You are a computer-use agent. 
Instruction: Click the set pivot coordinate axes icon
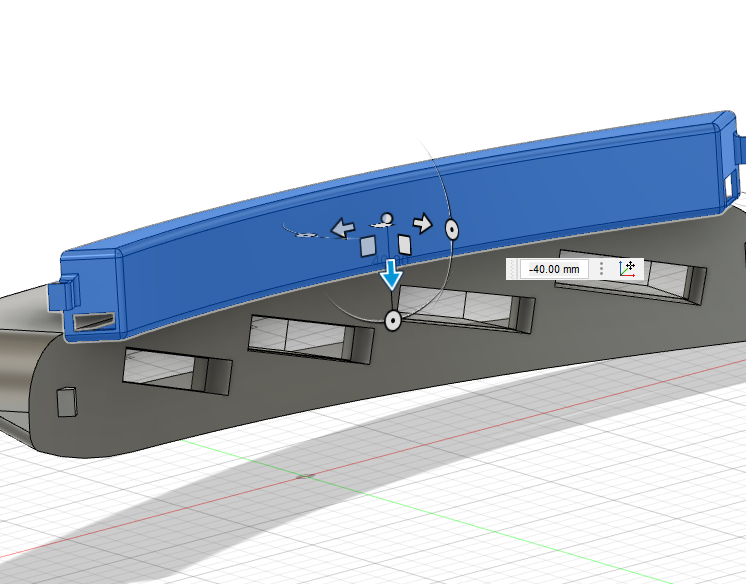point(628,269)
